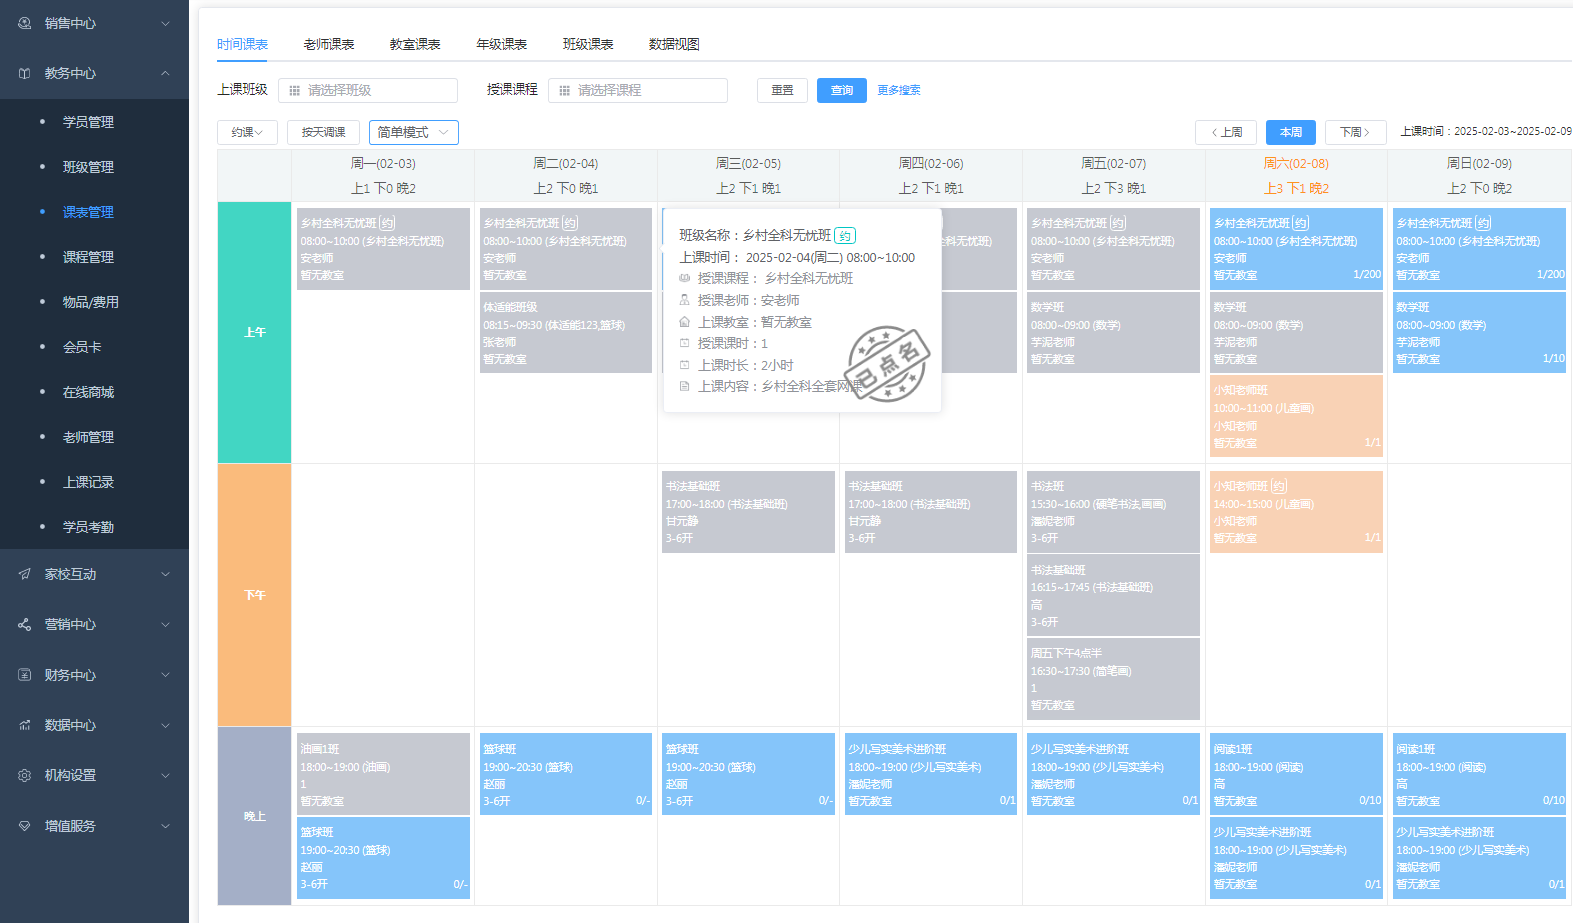
Task: Expand the 机构设置 menu
Action: (x=166, y=775)
